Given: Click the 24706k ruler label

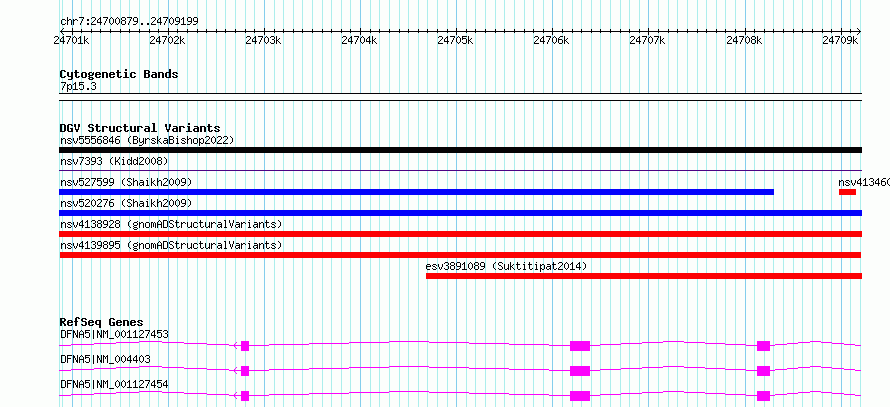Looking at the screenshot, I should pos(552,41).
